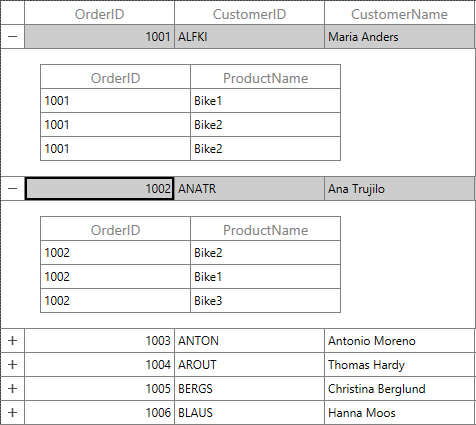Select the ANATR customer ID cell
The width and height of the screenshot is (476, 425).
249,189
